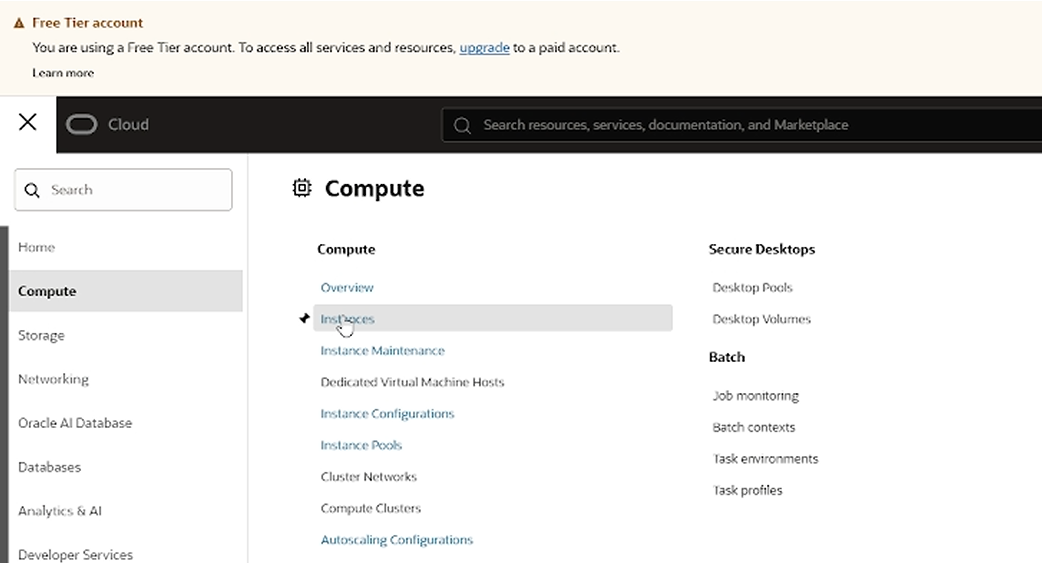
Task: Click the magnifier icon in top search bar
Action: pos(462,125)
